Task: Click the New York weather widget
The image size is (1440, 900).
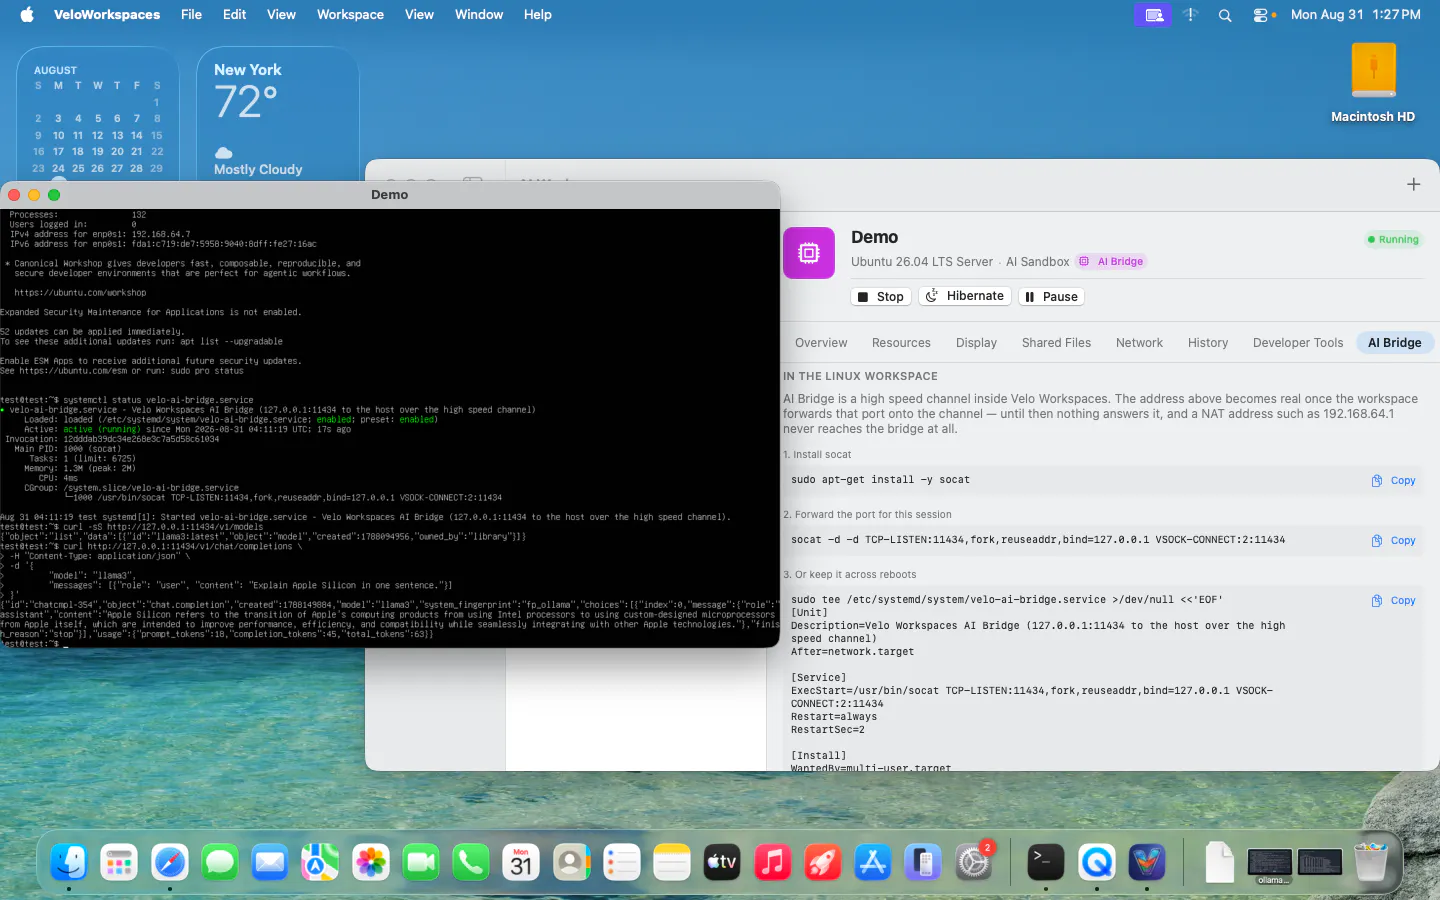Action: pos(278,113)
